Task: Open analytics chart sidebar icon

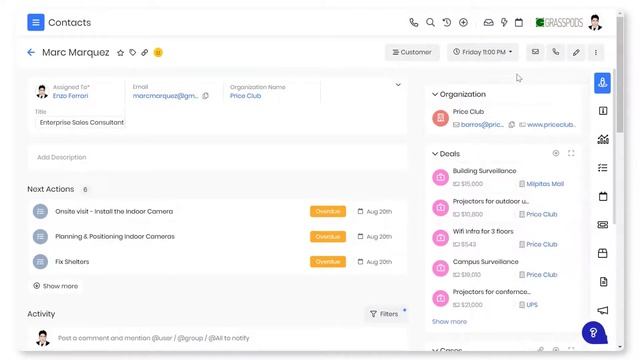Action: coord(603,139)
